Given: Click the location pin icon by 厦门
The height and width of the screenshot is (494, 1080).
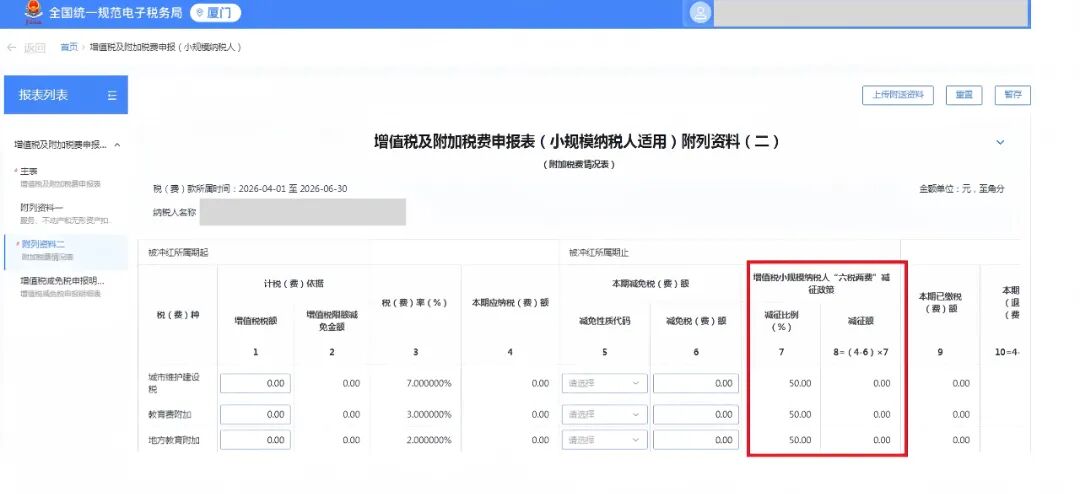Looking at the screenshot, I should (200, 12).
